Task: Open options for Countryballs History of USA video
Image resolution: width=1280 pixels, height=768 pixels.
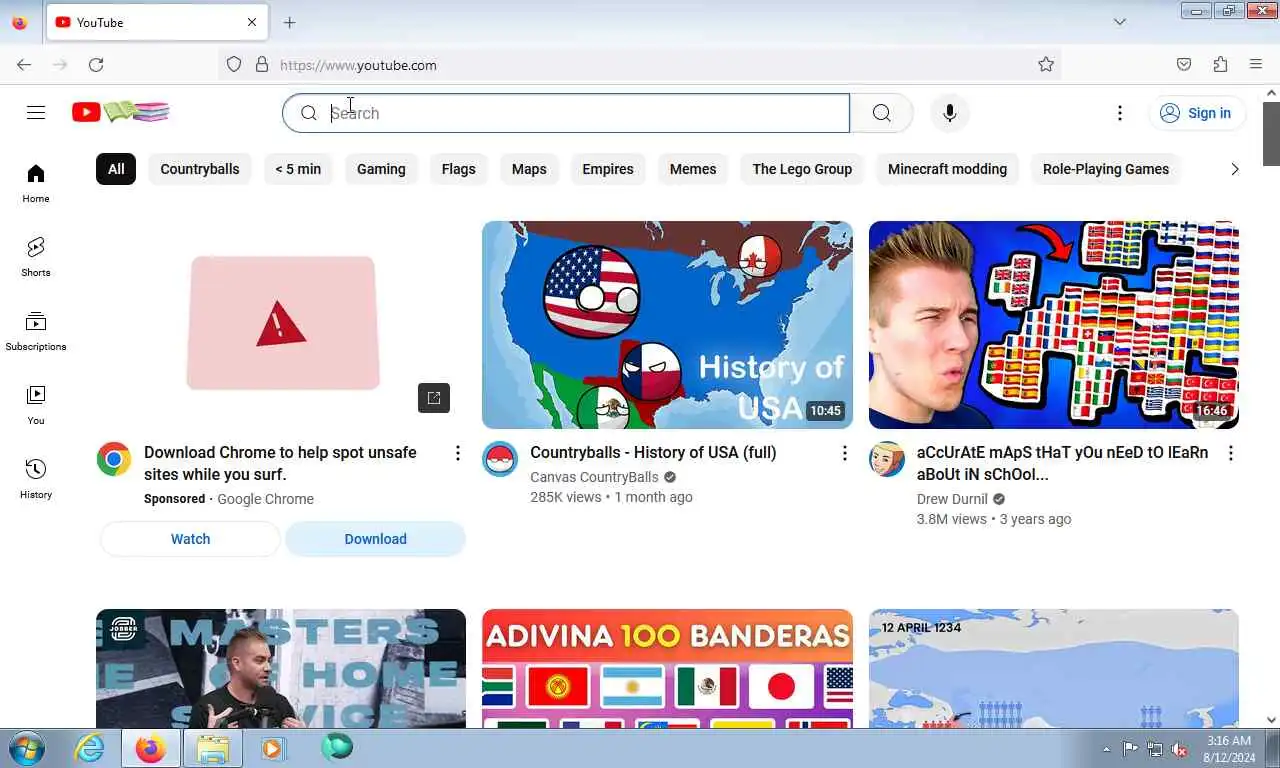Action: (844, 454)
